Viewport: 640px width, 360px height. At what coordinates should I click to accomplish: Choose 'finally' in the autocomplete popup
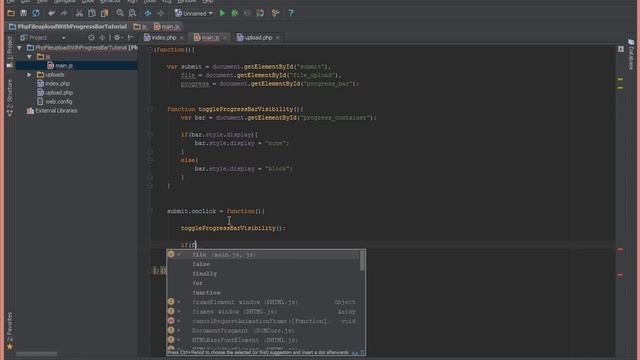pyautogui.click(x=263, y=273)
